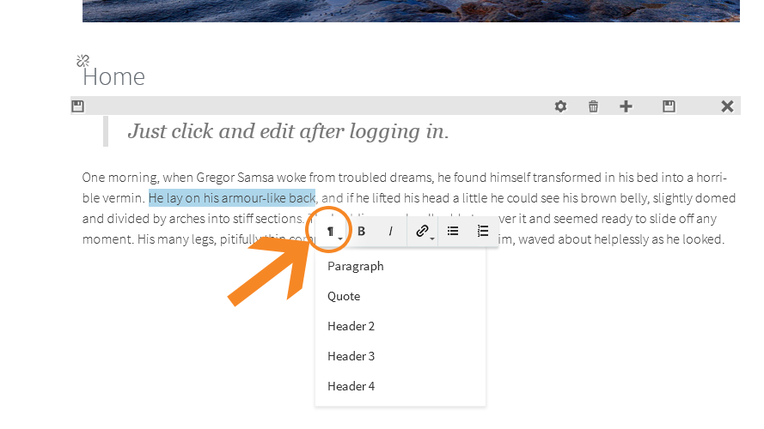Viewport: 764px width, 429px height.
Task: Apply Header 3 style
Action: [x=351, y=356]
